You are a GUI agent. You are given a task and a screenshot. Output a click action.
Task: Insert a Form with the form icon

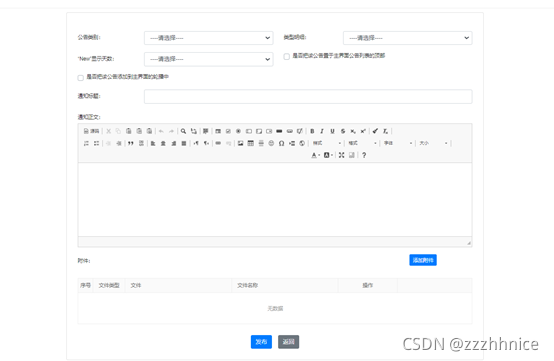[218, 131]
